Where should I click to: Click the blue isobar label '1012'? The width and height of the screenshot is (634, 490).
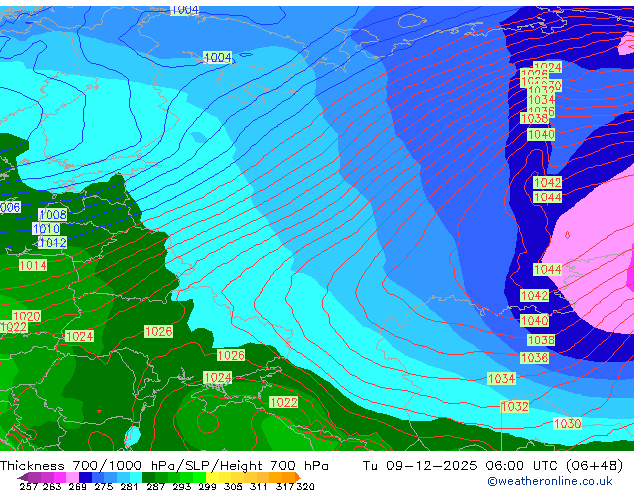tap(53, 243)
